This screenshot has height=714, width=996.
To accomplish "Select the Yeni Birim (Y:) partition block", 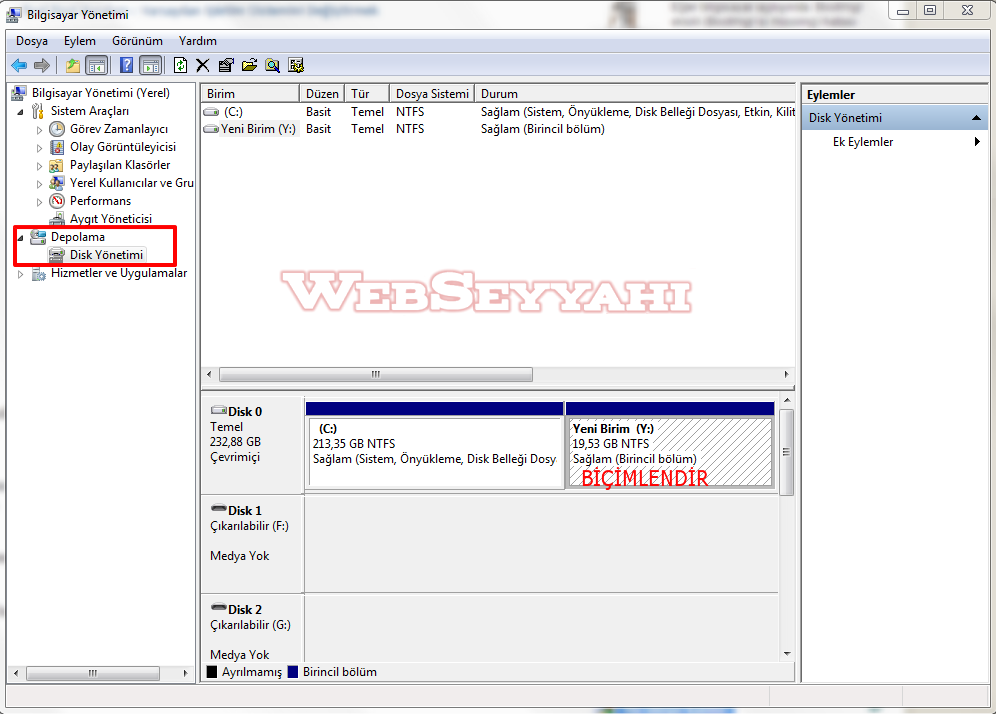I will pos(670,445).
